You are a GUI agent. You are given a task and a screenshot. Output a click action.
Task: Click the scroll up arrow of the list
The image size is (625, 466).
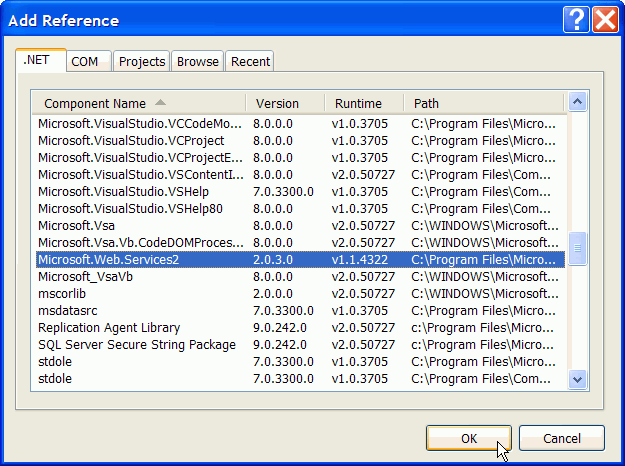coord(578,102)
